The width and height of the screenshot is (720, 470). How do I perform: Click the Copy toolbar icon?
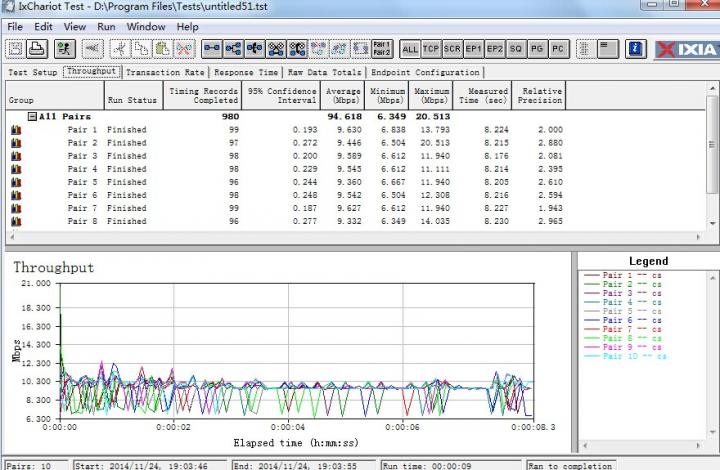141,49
